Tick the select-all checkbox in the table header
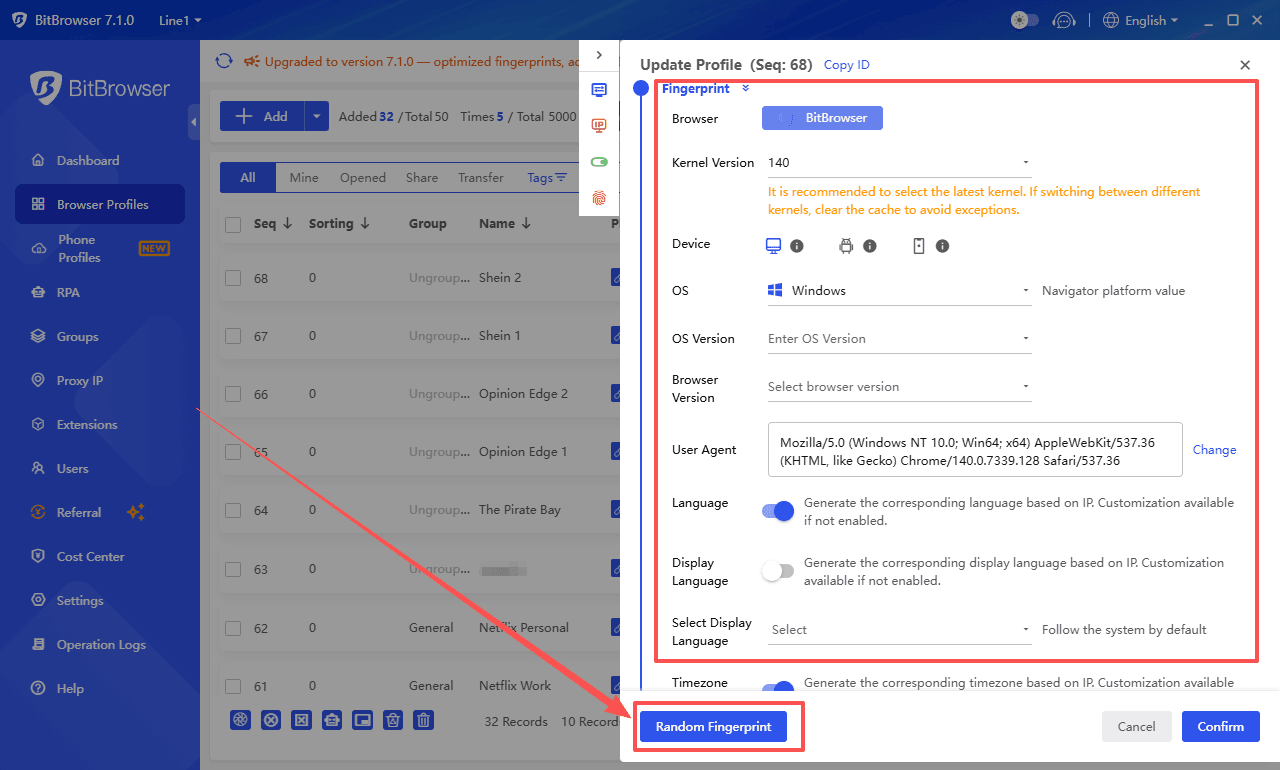 tap(233, 225)
